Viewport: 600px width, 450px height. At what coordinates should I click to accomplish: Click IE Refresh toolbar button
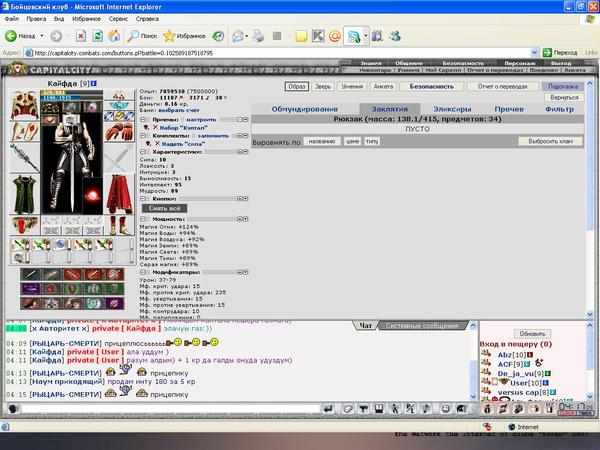click(98, 36)
